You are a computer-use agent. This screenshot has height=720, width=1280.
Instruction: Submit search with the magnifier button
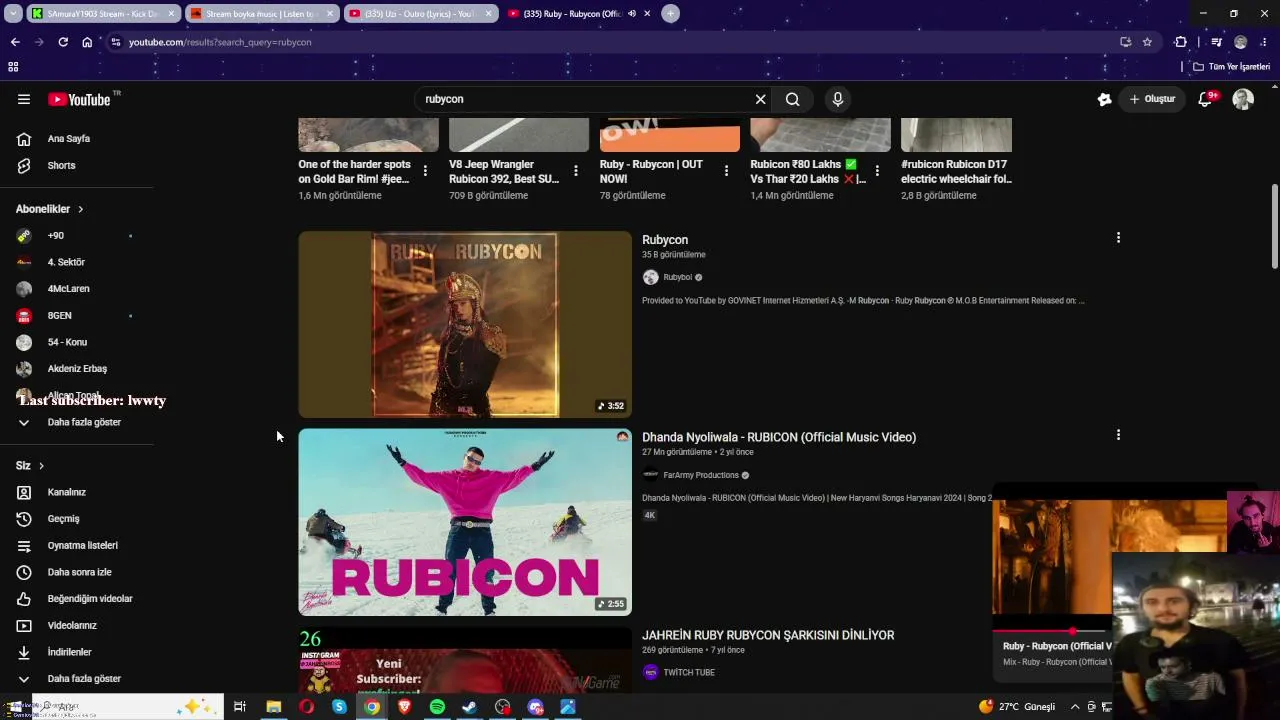click(x=792, y=99)
